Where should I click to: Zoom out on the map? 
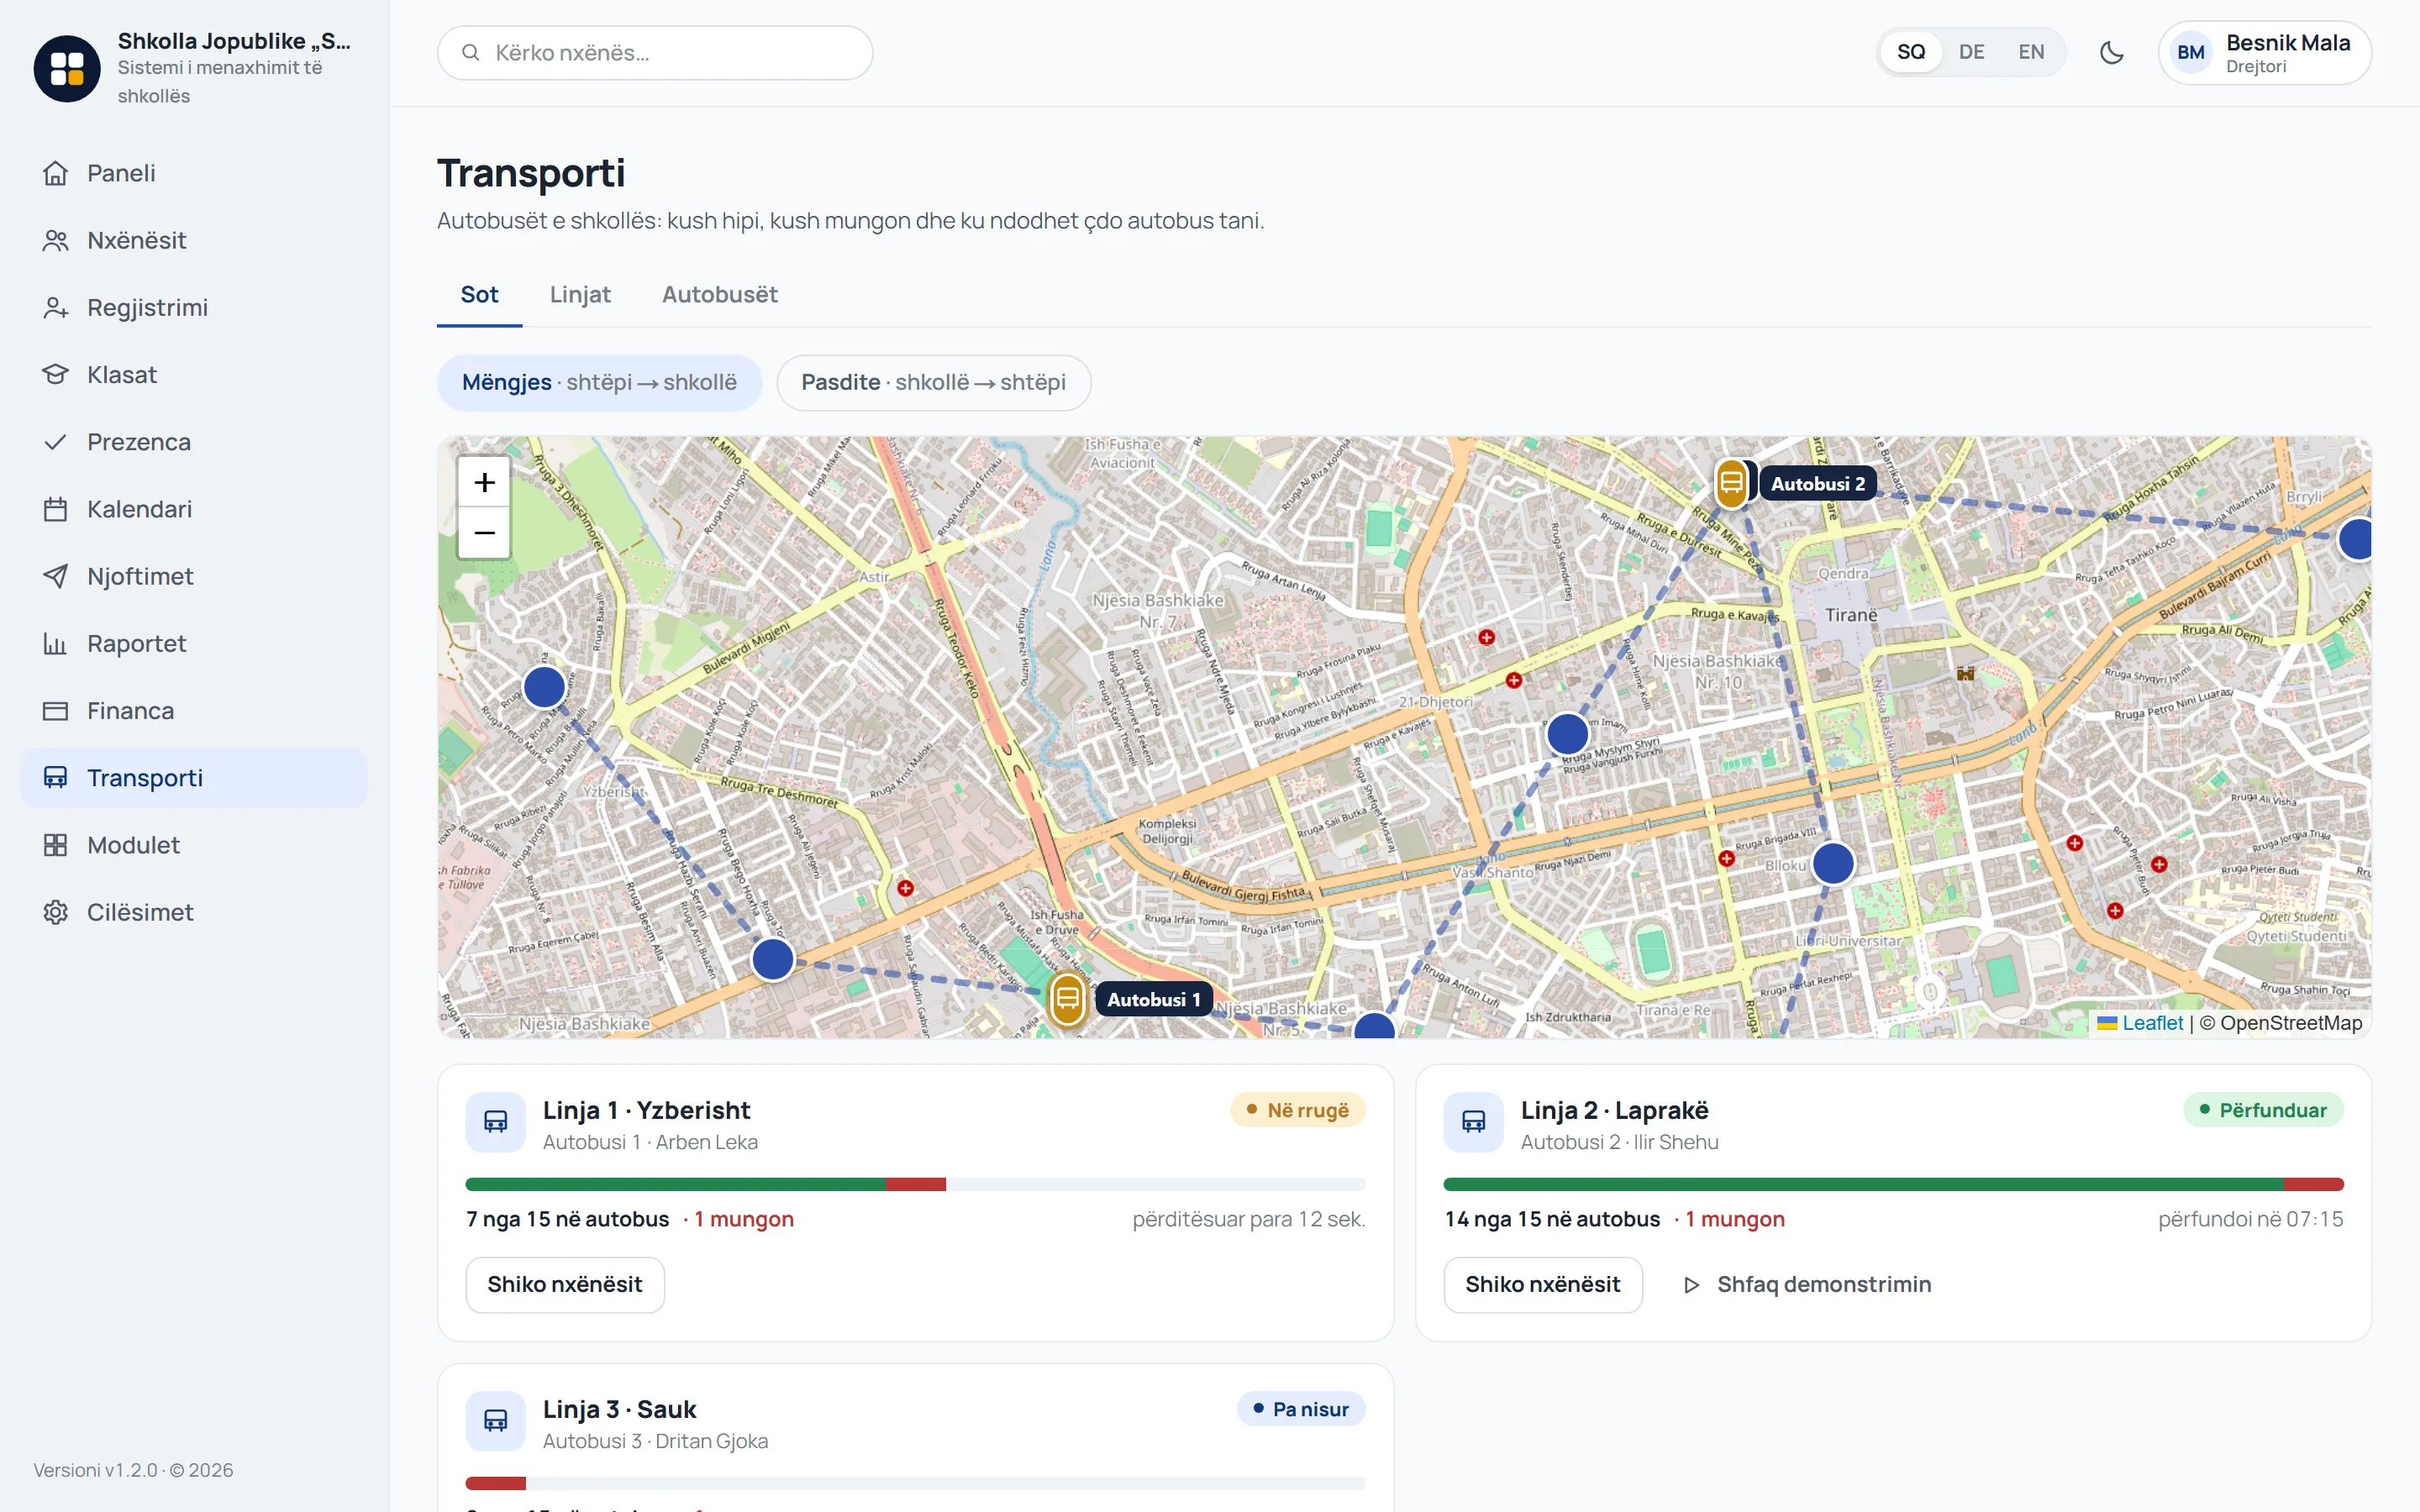484,533
